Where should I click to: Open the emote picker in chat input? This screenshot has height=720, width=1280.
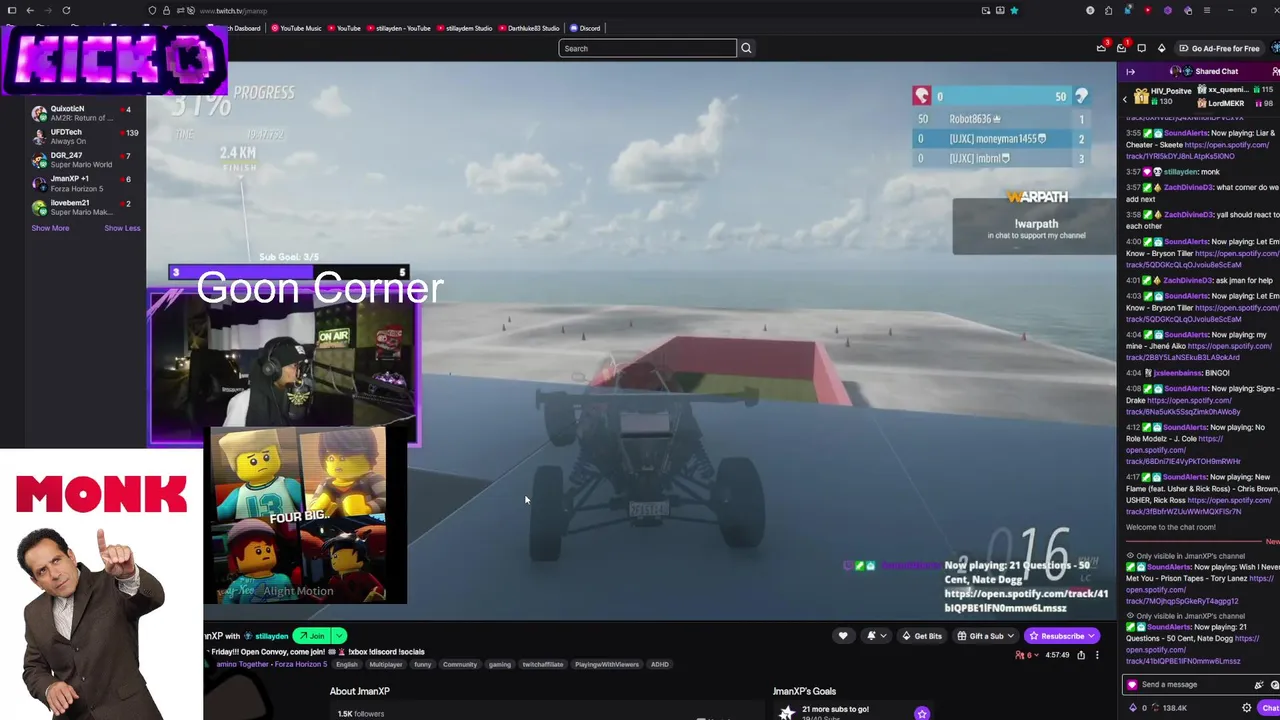(x=1275, y=685)
